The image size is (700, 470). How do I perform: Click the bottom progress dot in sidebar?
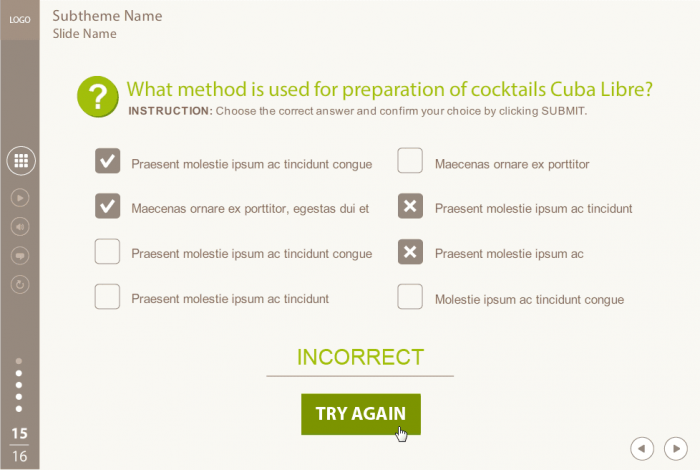[x=19, y=409]
